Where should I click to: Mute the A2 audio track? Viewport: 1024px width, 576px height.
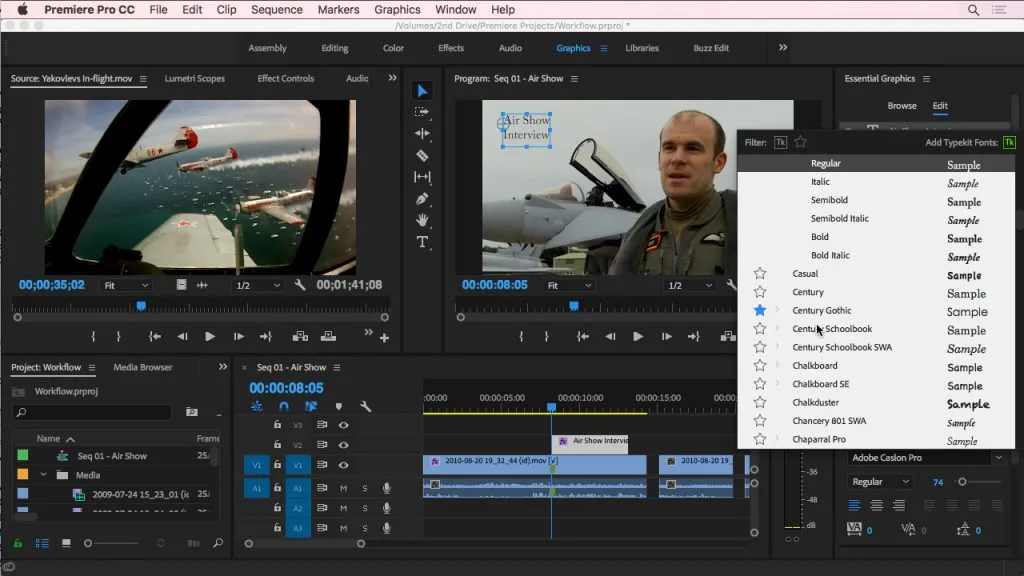(x=344, y=508)
